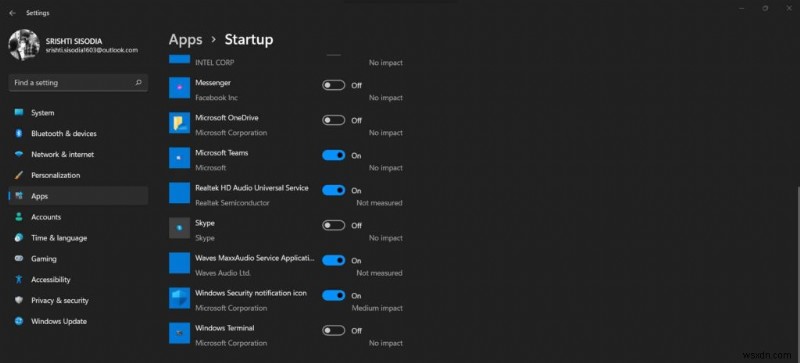
Task: Click Waves Audio Ltd. publisher text
Action: (x=223, y=273)
